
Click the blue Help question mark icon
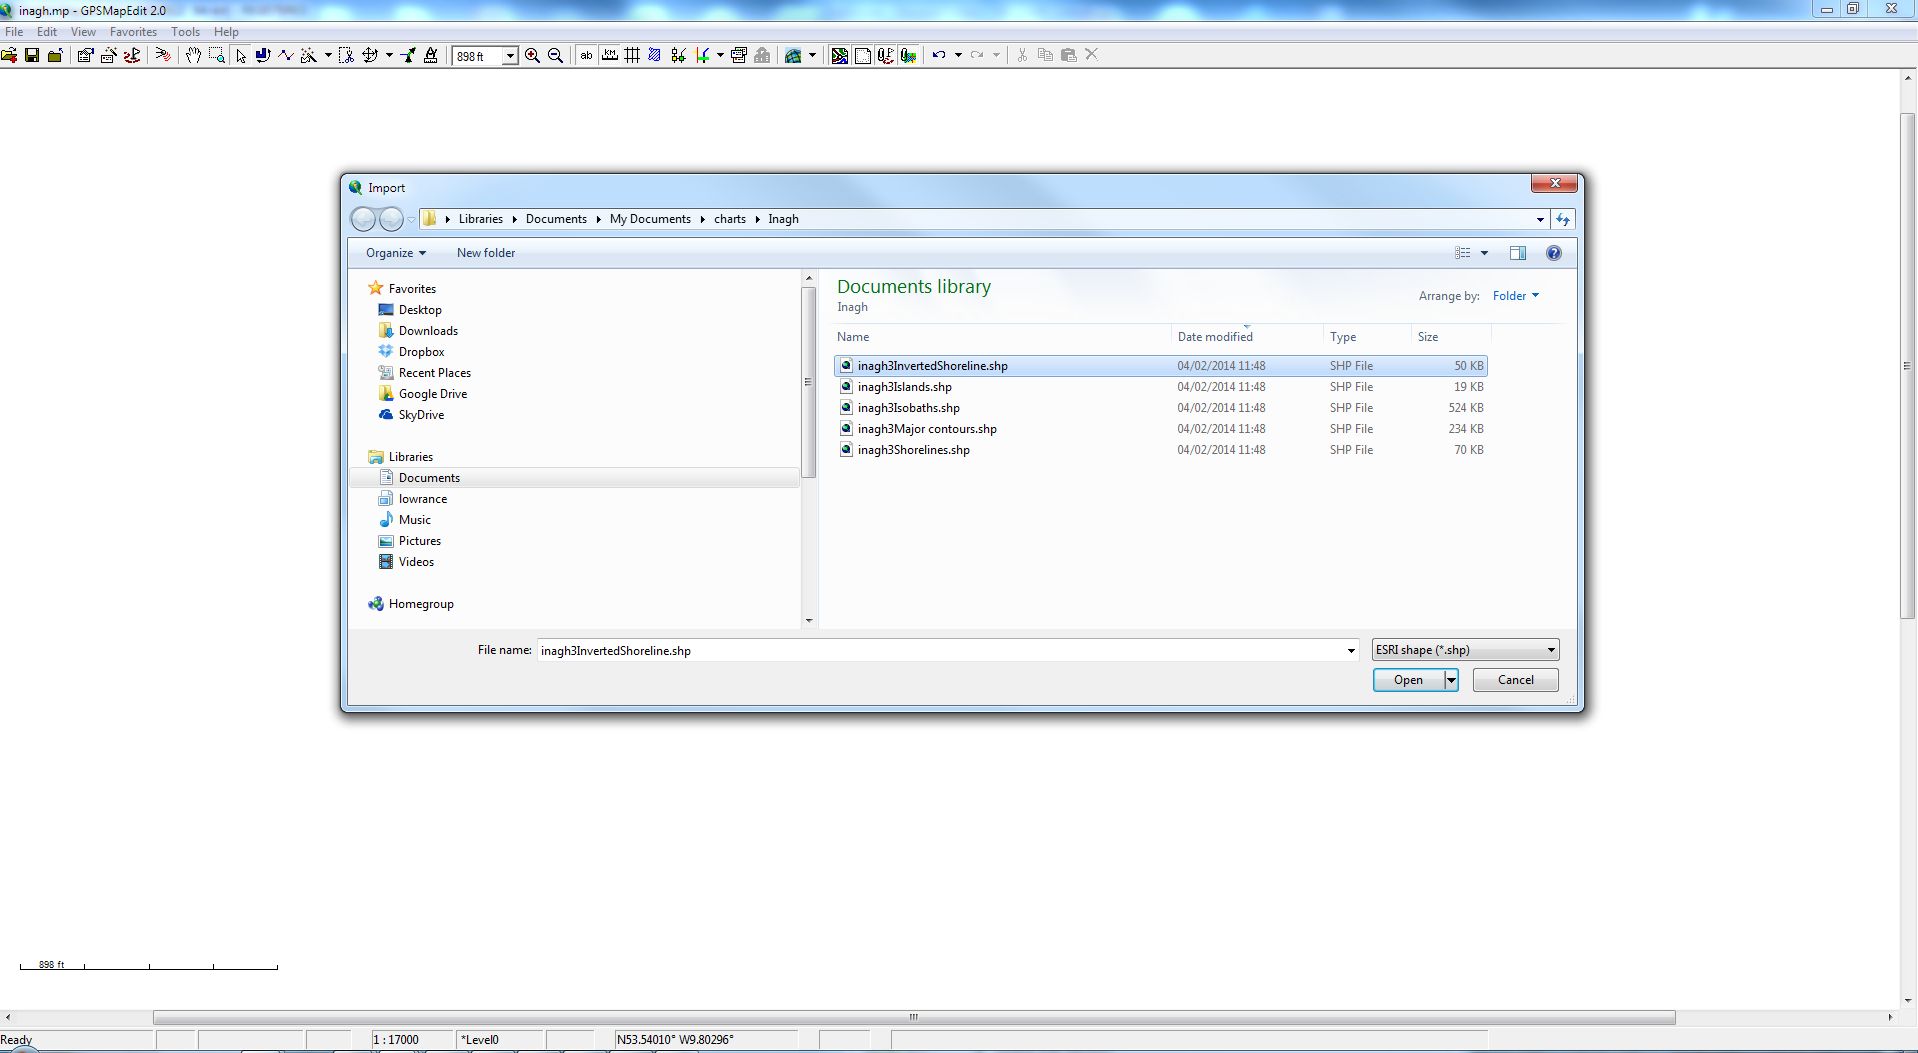coord(1553,253)
